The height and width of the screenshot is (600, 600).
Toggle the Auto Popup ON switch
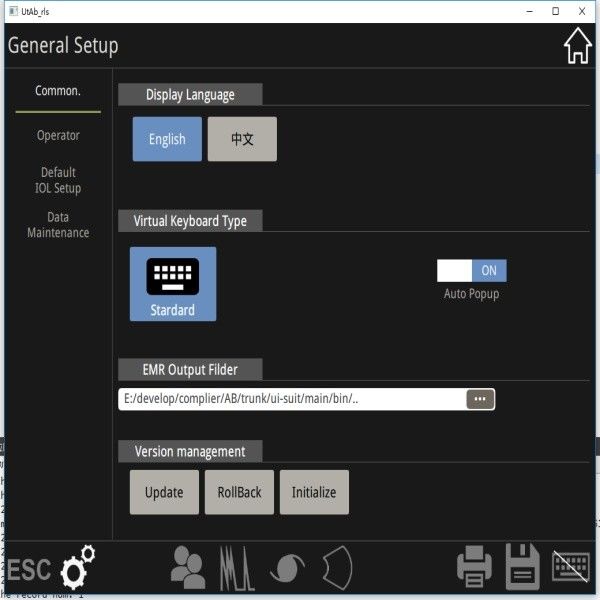[x=472, y=271]
